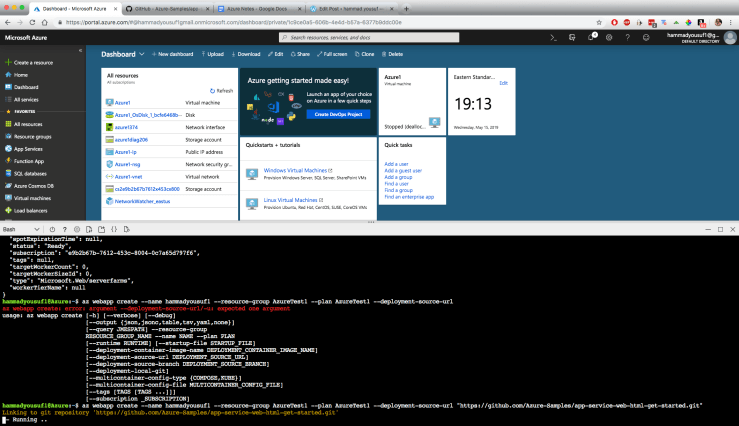Switch to the GitHub Azure-Samples tab
Screen dimensions: 739x426
point(167,8)
